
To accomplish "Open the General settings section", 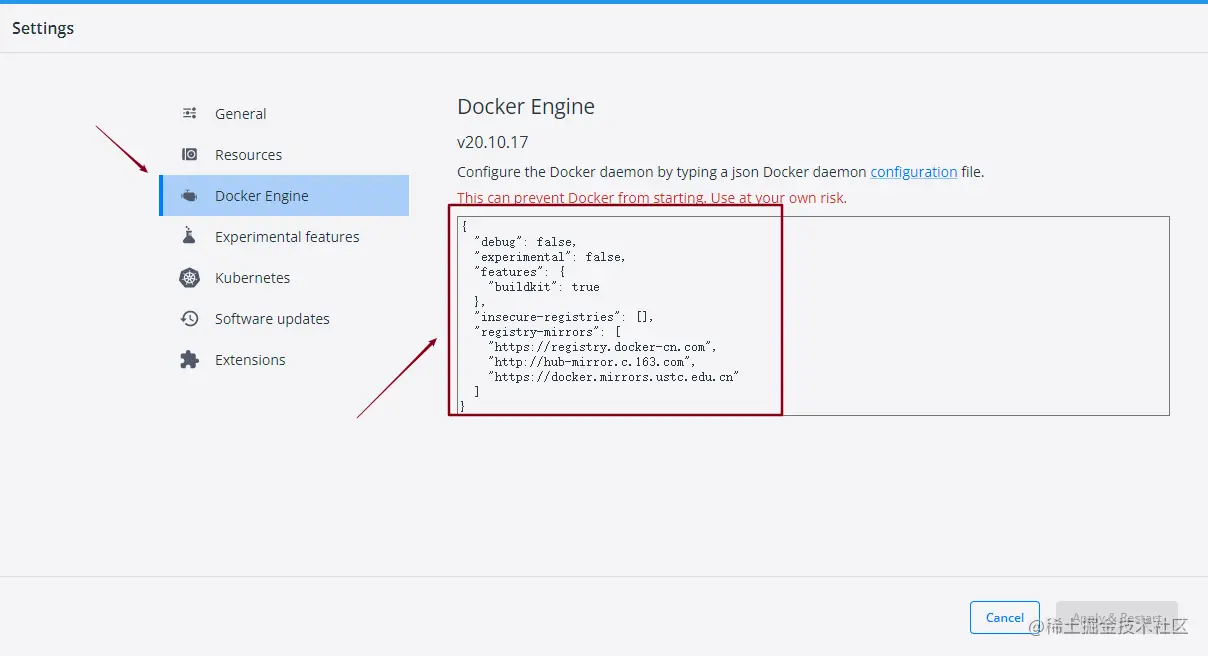I will point(284,114).
